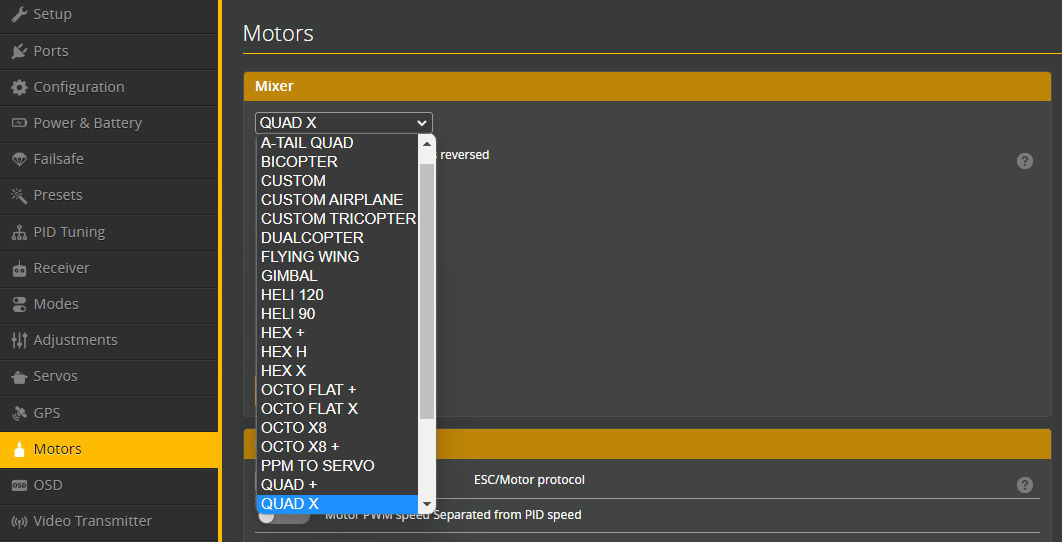
Task: Click the Setup wrench icon
Action: [19, 15]
